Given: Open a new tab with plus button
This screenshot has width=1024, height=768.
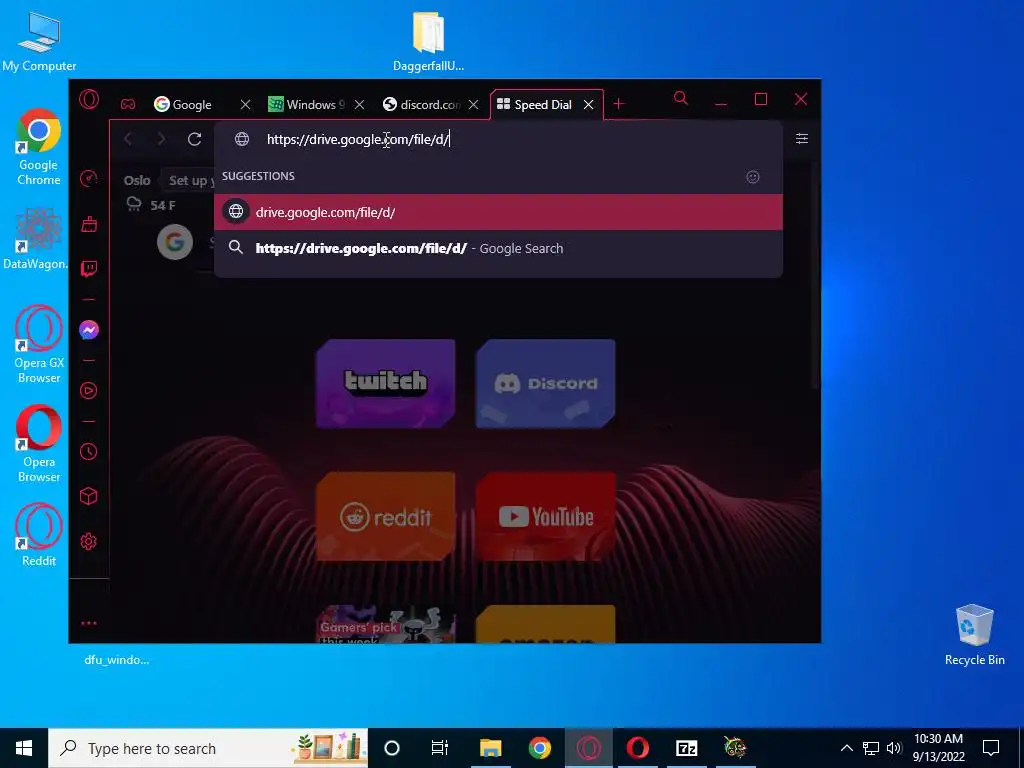Looking at the screenshot, I should point(619,104).
